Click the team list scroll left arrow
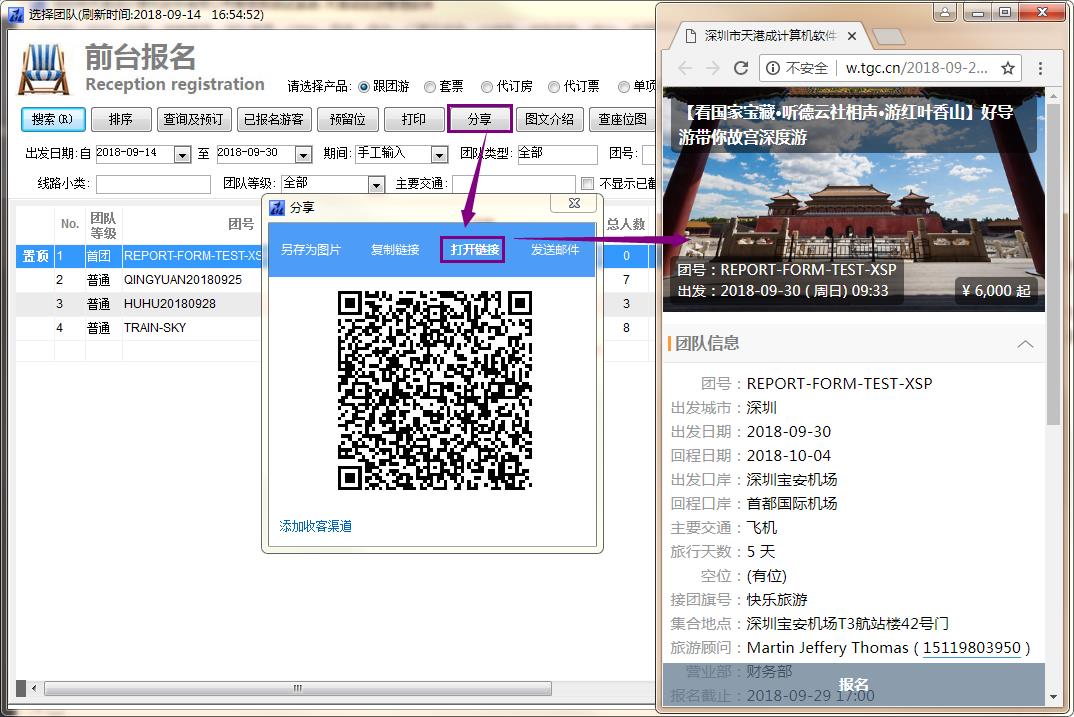Viewport: 1074px width, 717px height. coord(34,688)
